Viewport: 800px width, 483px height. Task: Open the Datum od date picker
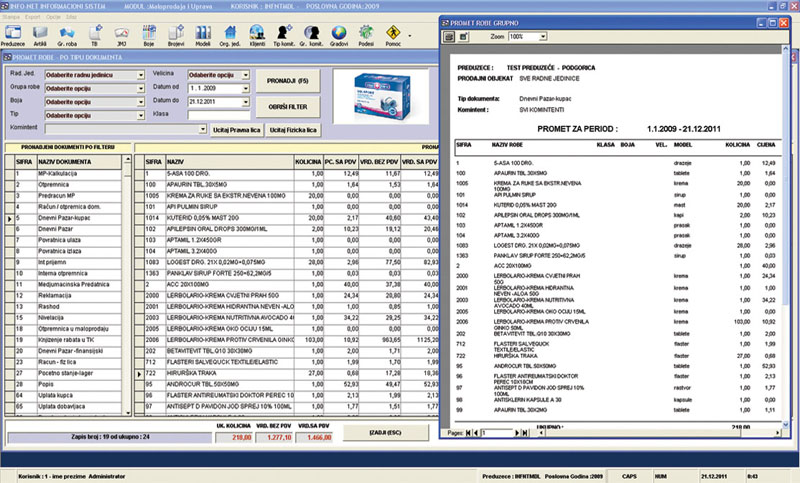(x=245, y=89)
